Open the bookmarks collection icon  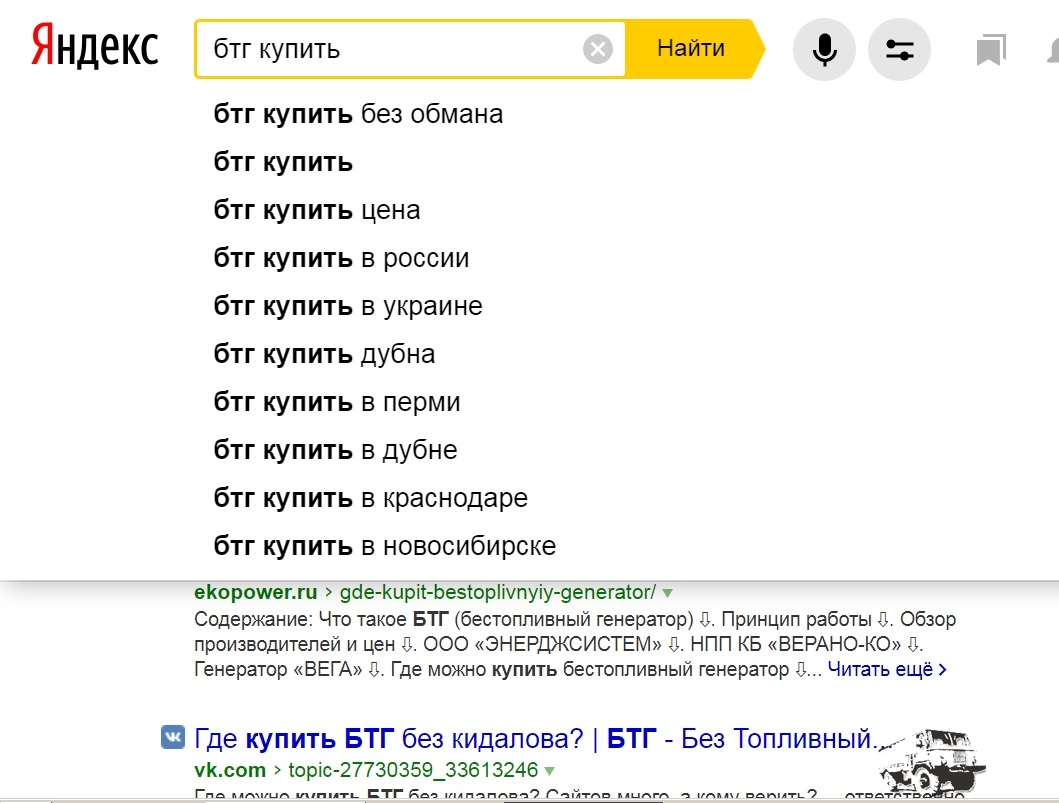[991, 50]
